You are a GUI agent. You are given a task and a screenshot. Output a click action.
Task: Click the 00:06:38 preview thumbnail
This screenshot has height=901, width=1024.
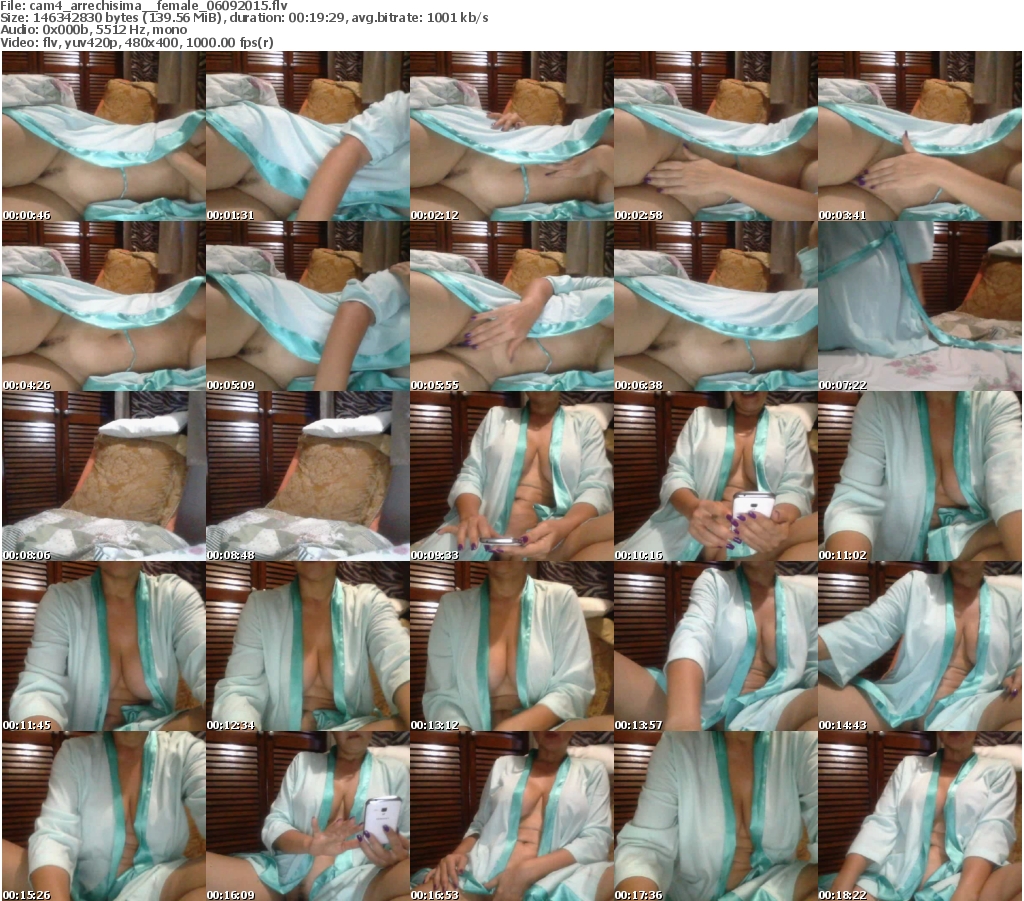click(x=716, y=306)
